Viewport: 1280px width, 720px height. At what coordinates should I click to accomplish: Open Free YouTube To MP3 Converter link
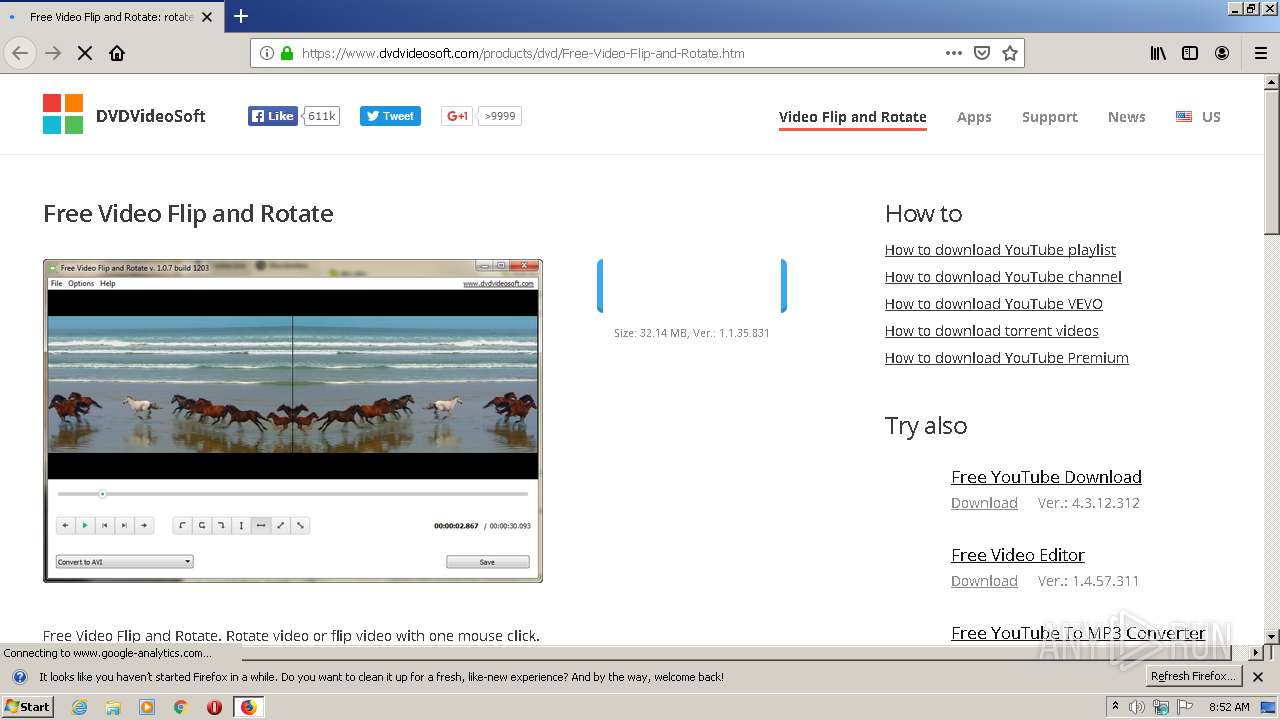(1078, 633)
